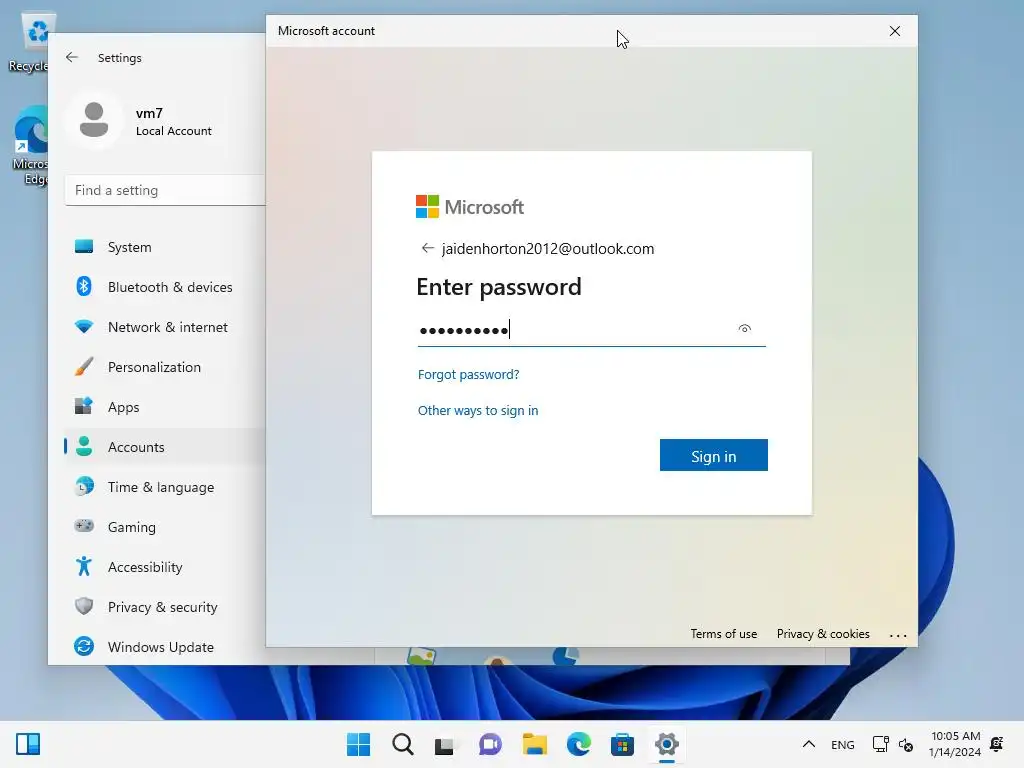
Task: Open the clock and date flyout
Action: coord(955,744)
